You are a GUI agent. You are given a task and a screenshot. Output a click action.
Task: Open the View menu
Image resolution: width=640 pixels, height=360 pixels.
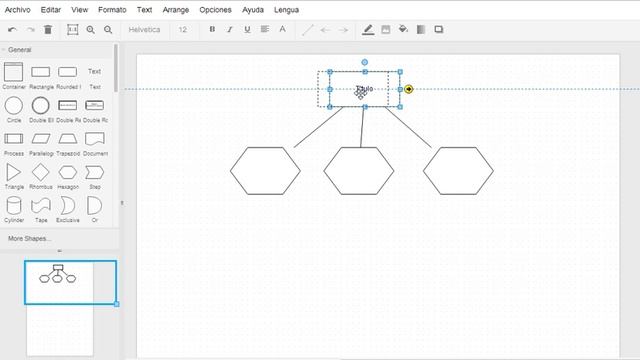click(x=80, y=10)
